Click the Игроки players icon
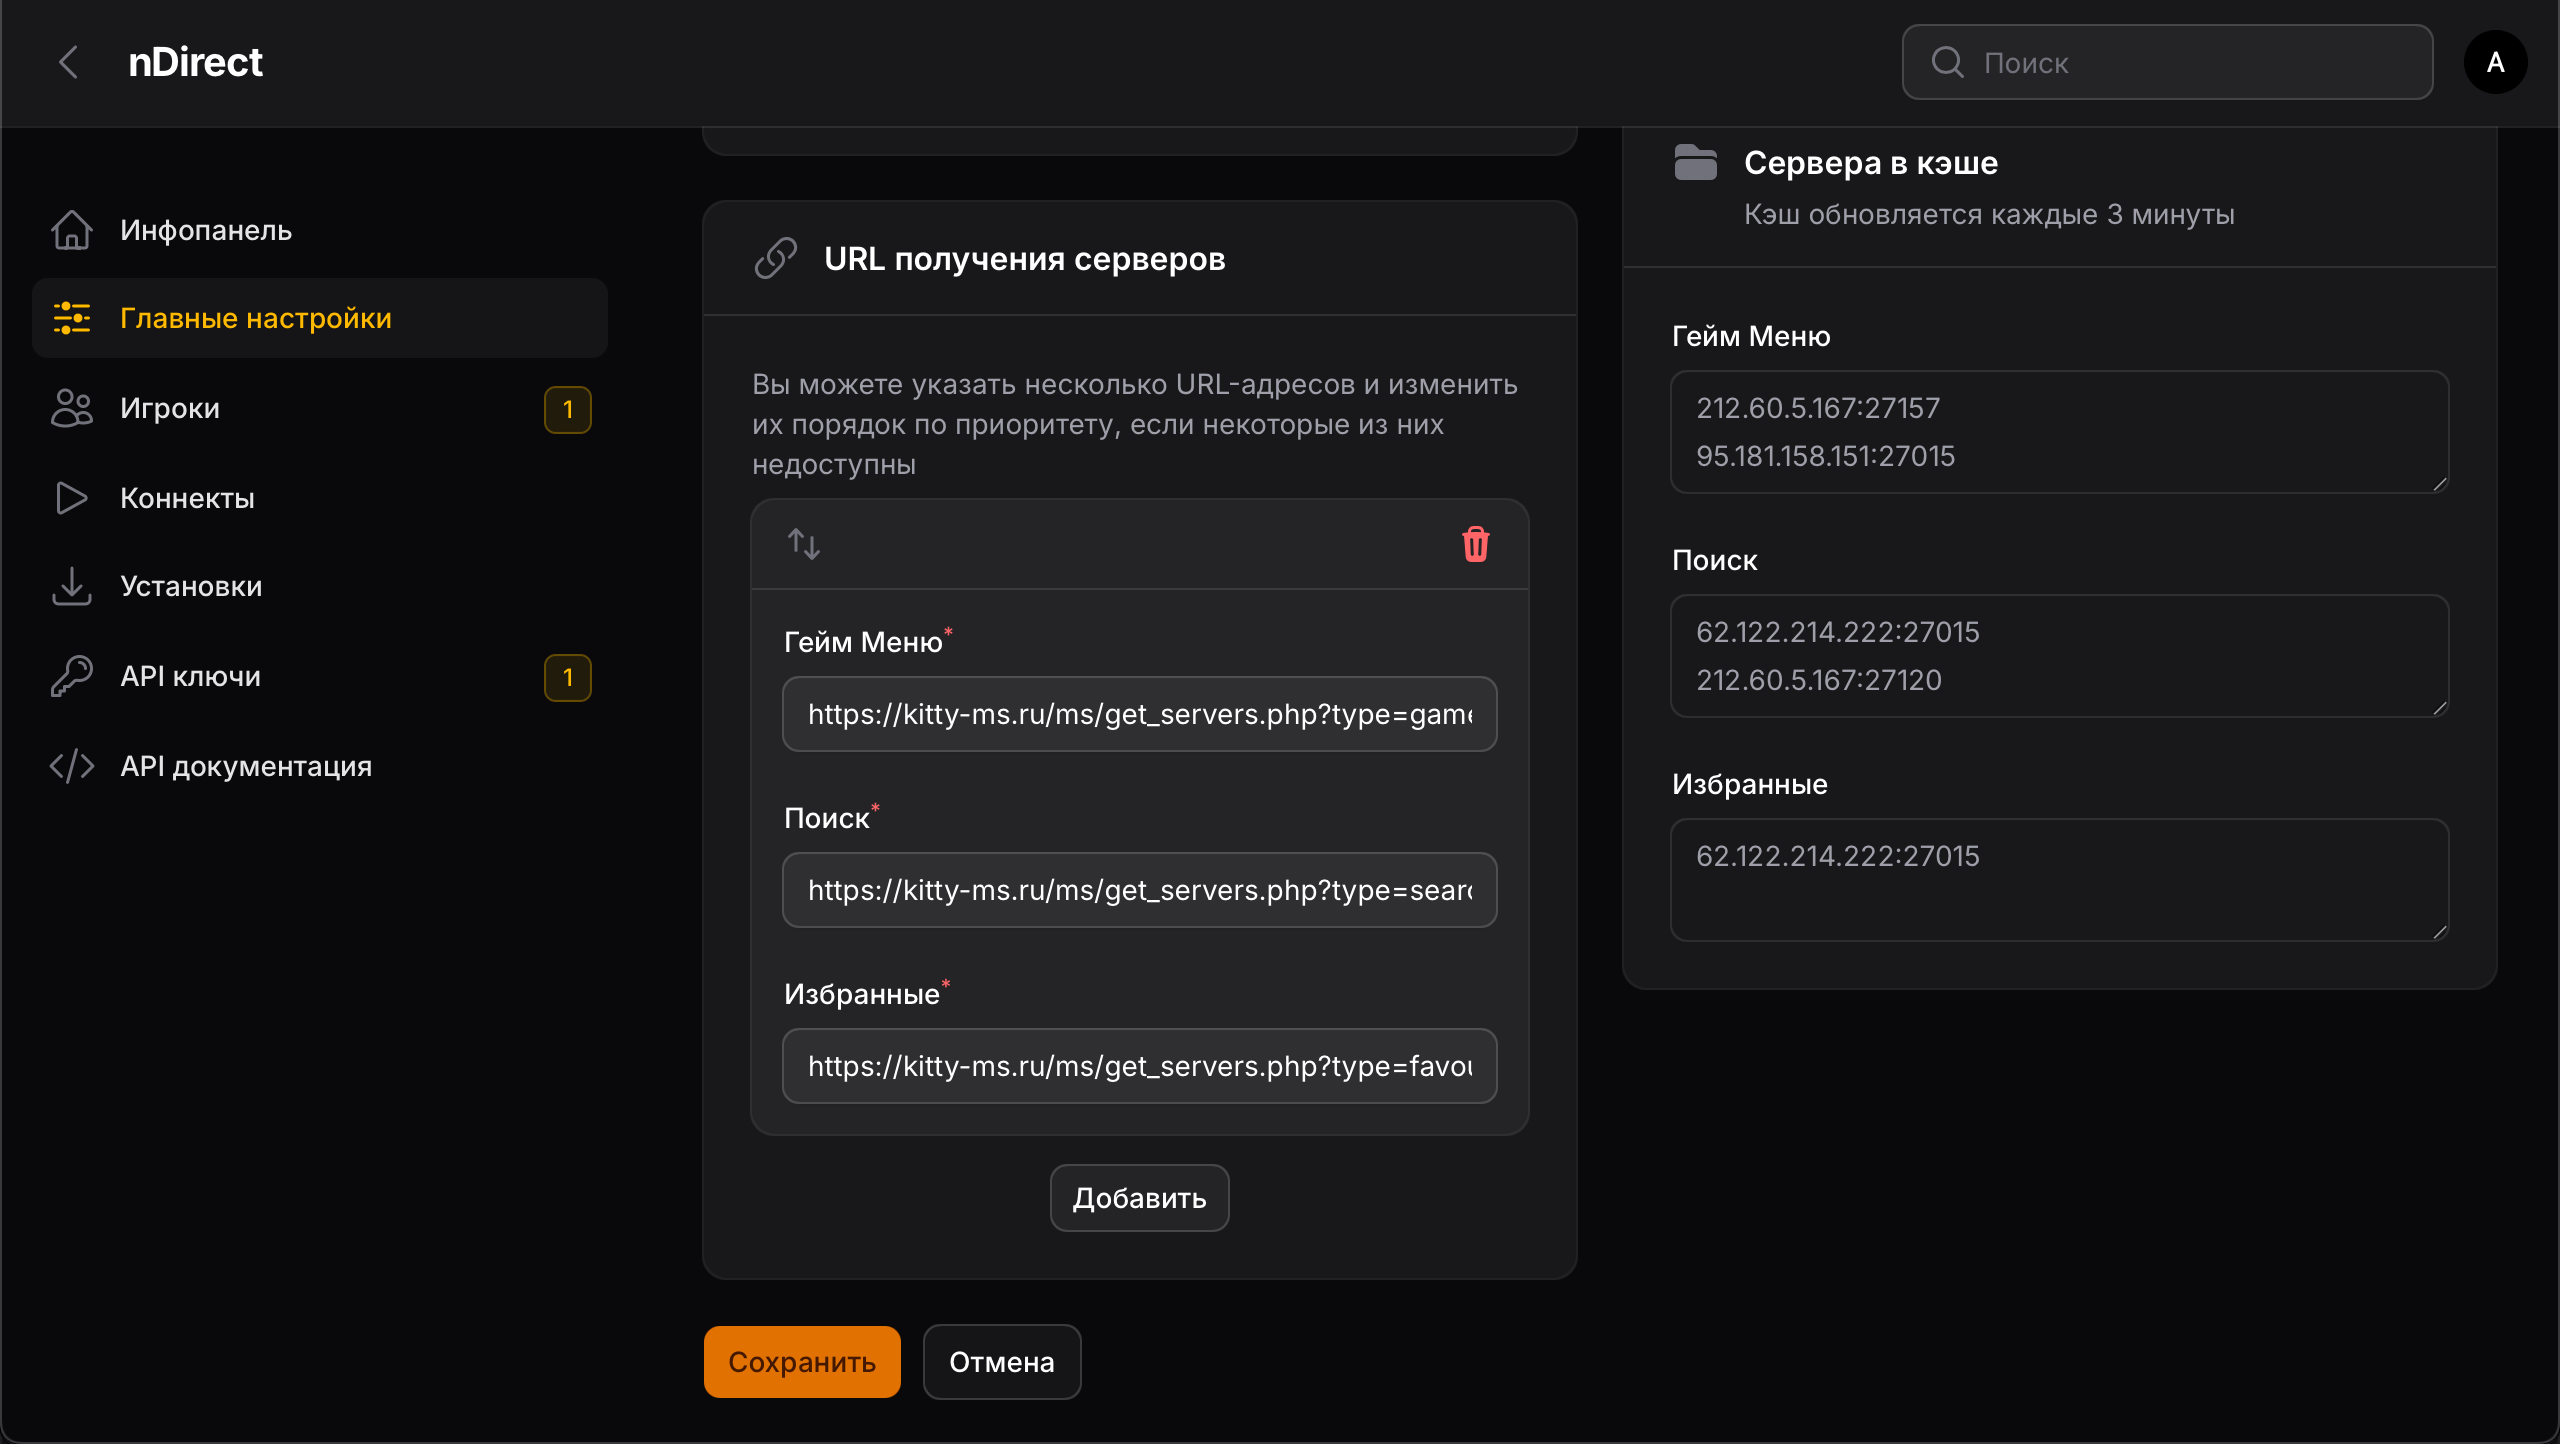 [x=71, y=408]
